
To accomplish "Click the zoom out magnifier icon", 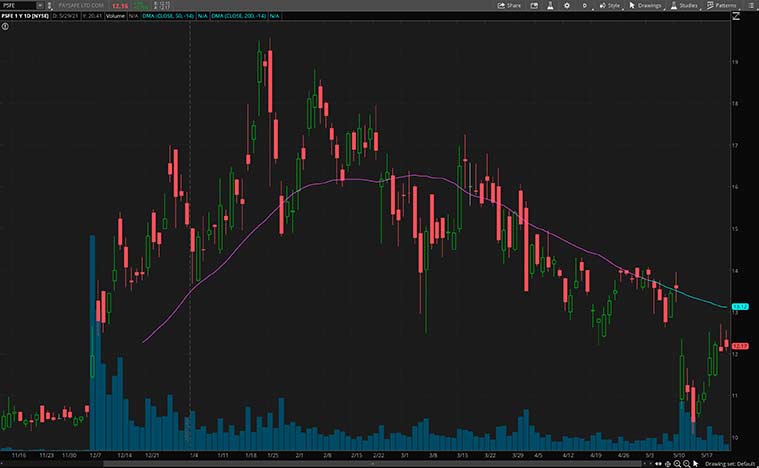I will (x=686, y=464).
